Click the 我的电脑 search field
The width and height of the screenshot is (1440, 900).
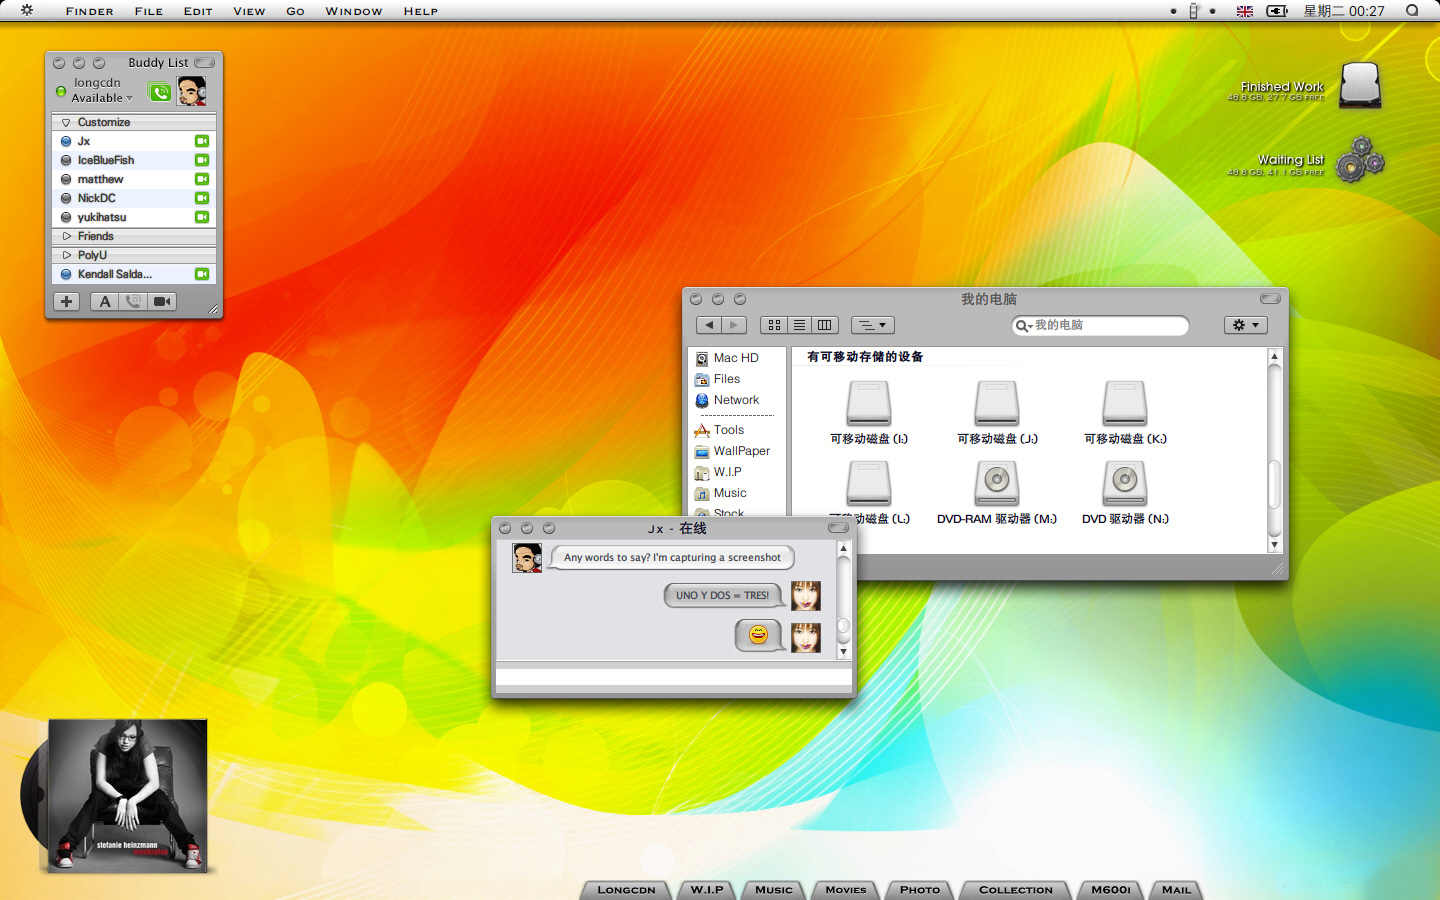coord(1100,325)
